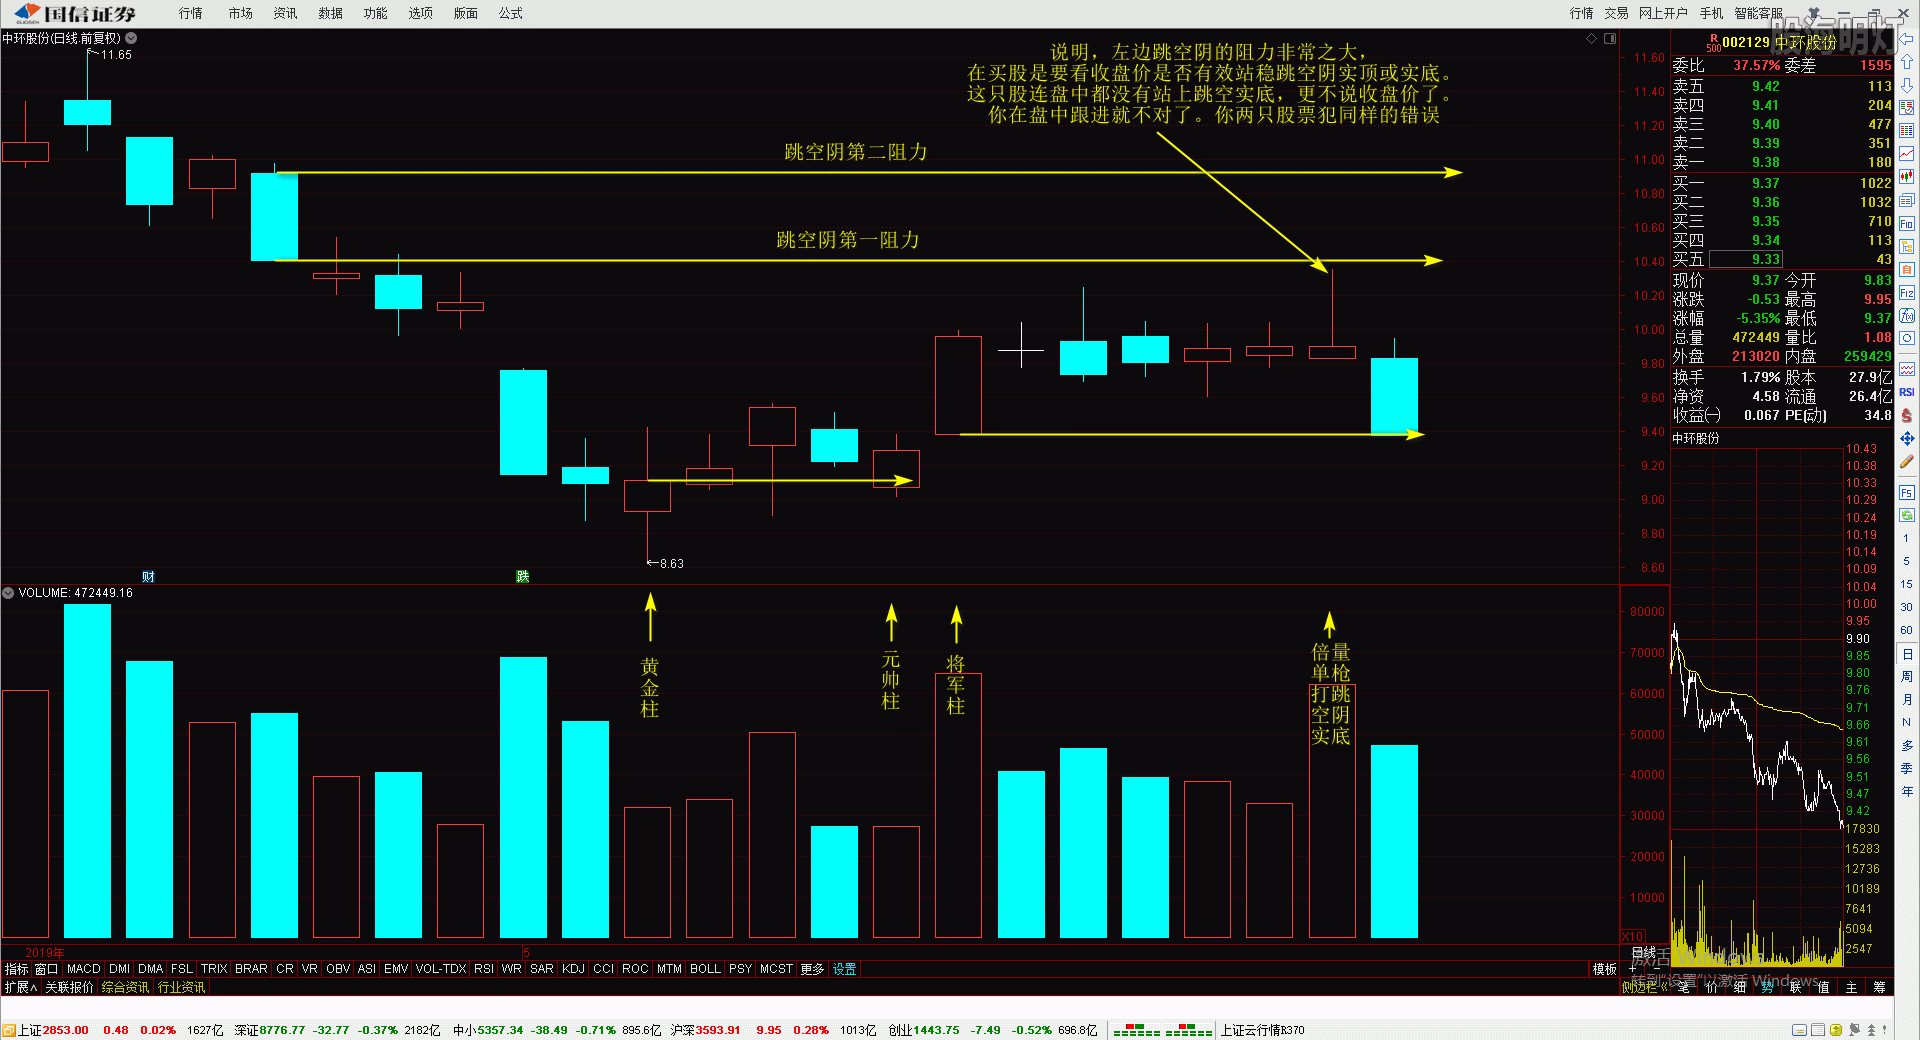Switch to the 60-minute period
Viewport: 1920px width, 1040px height.
(1906, 630)
